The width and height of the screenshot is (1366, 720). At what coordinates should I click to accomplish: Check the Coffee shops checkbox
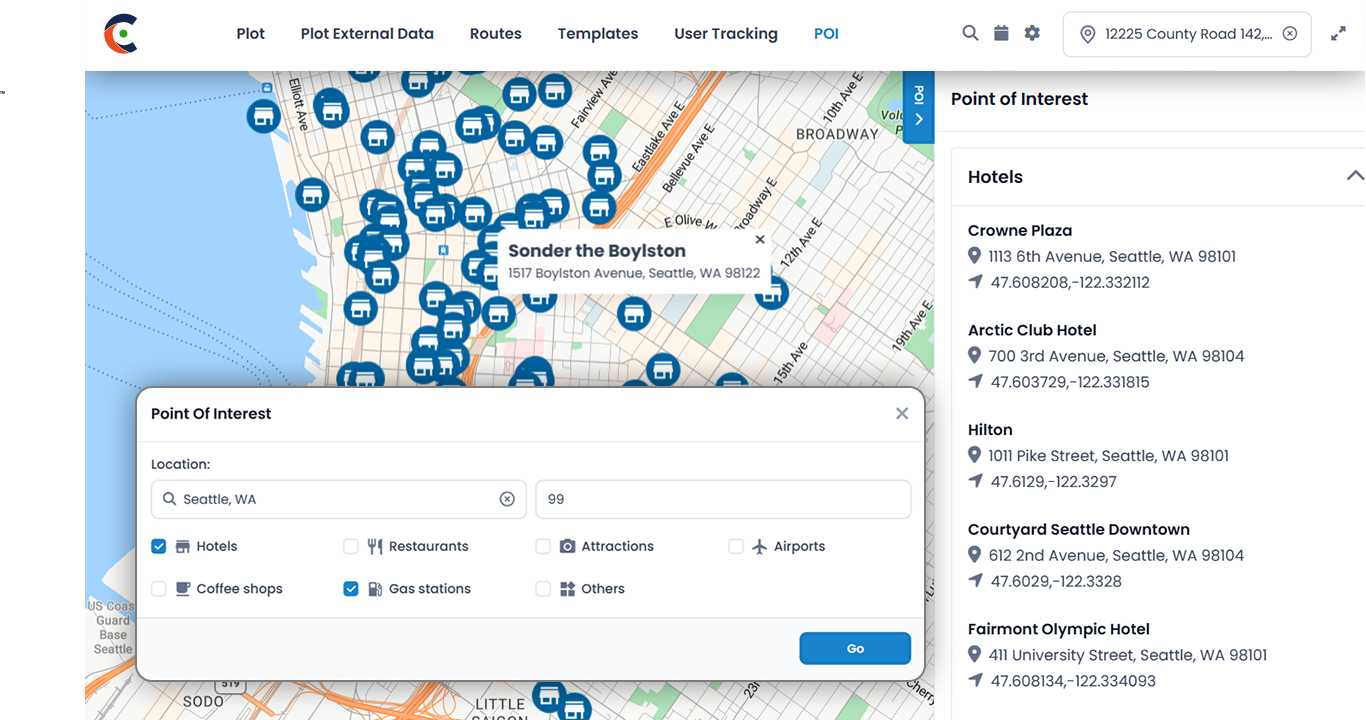[x=159, y=589]
